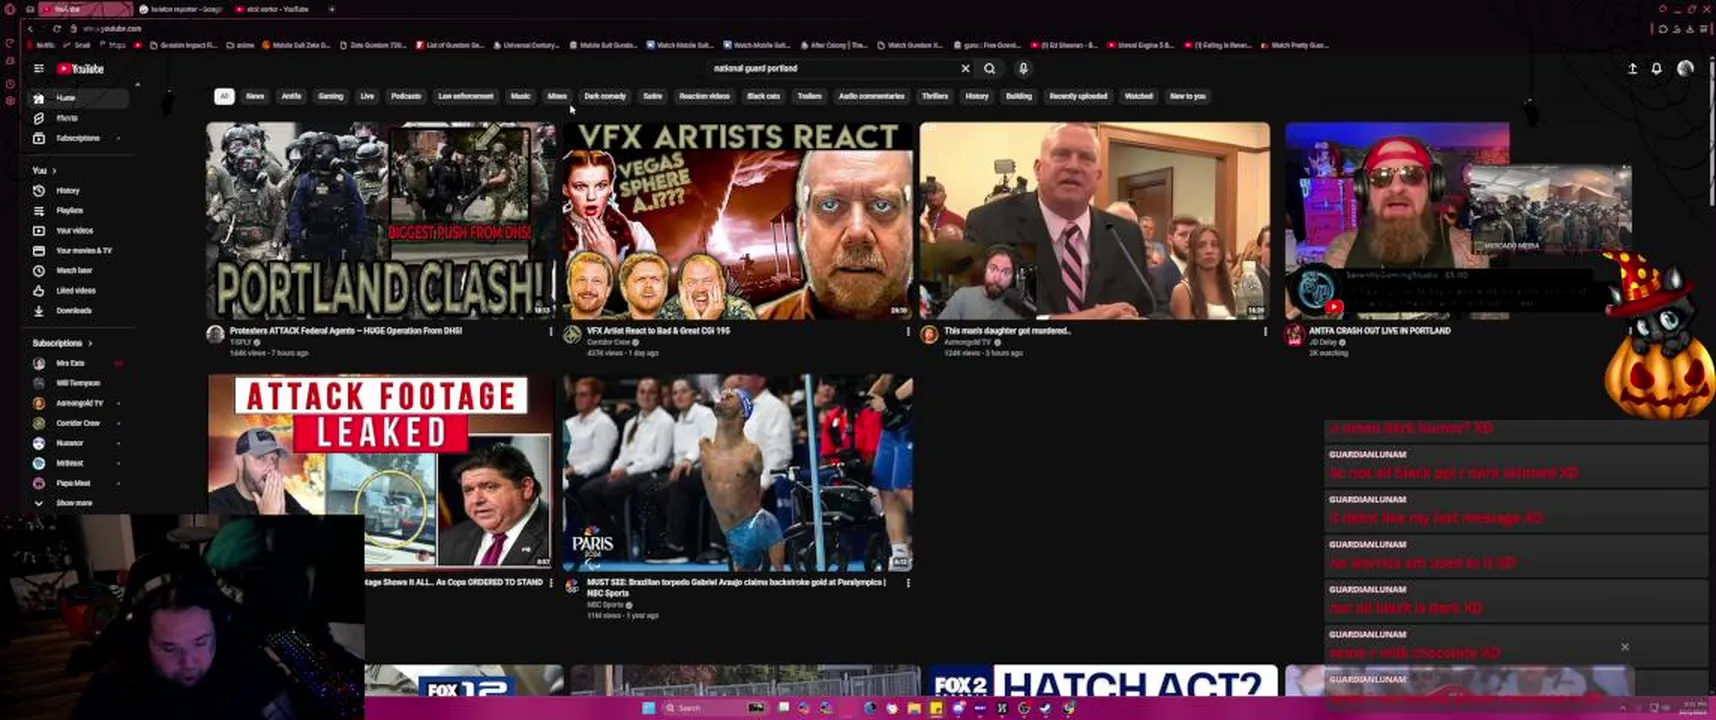Open Watch later list
The image size is (1716, 720).
coord(76,270)
